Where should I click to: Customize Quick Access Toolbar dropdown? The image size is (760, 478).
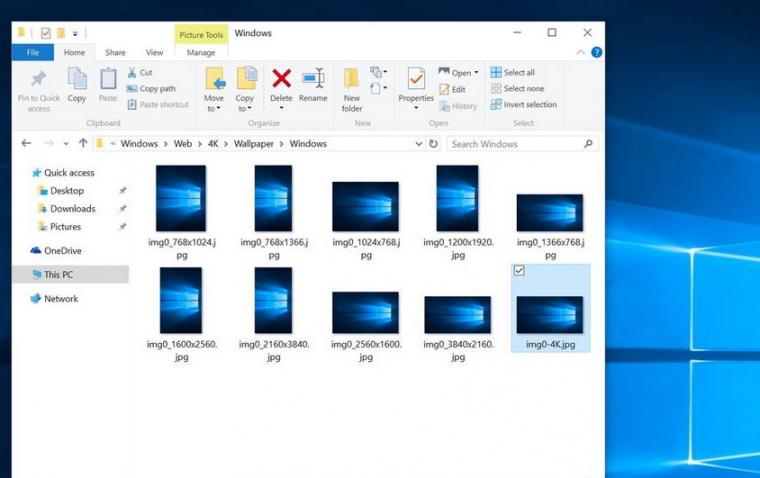(75, 33)
